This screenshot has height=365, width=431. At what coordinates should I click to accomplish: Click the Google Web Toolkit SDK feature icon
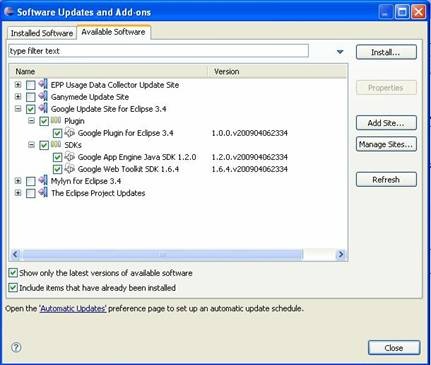(70, 168)
